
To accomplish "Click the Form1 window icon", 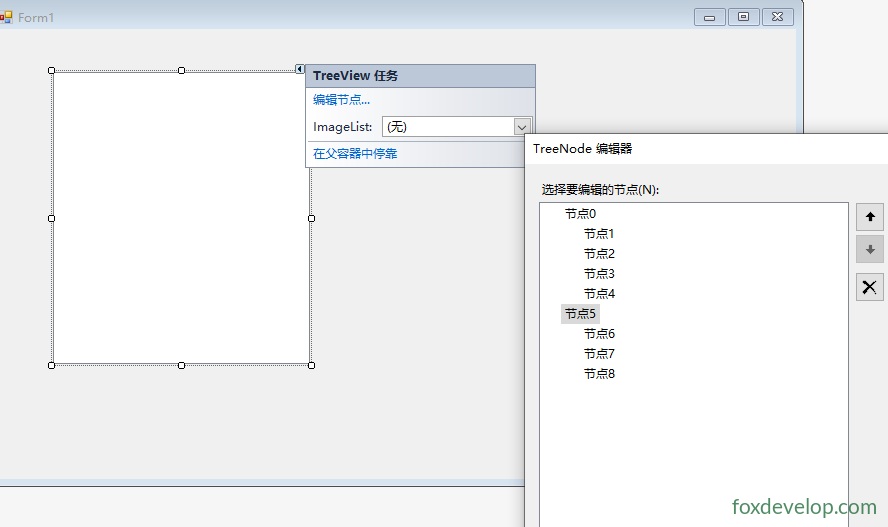I will coord(6,17).
